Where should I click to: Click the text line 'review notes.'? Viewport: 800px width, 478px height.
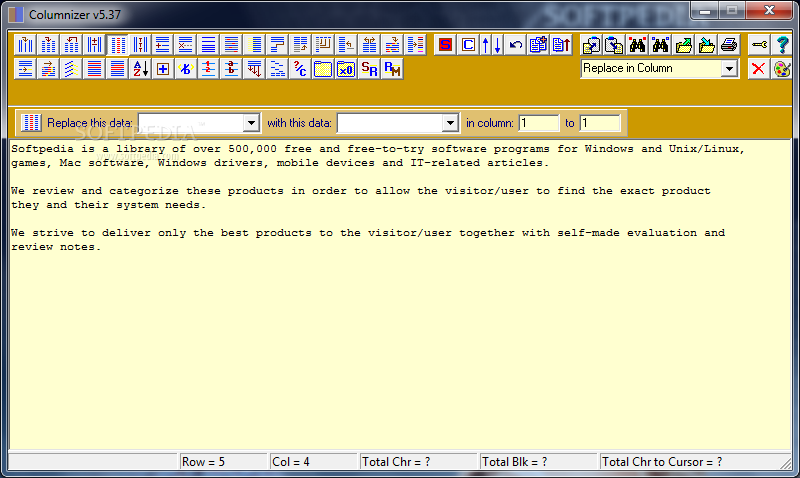click(56, 247)
